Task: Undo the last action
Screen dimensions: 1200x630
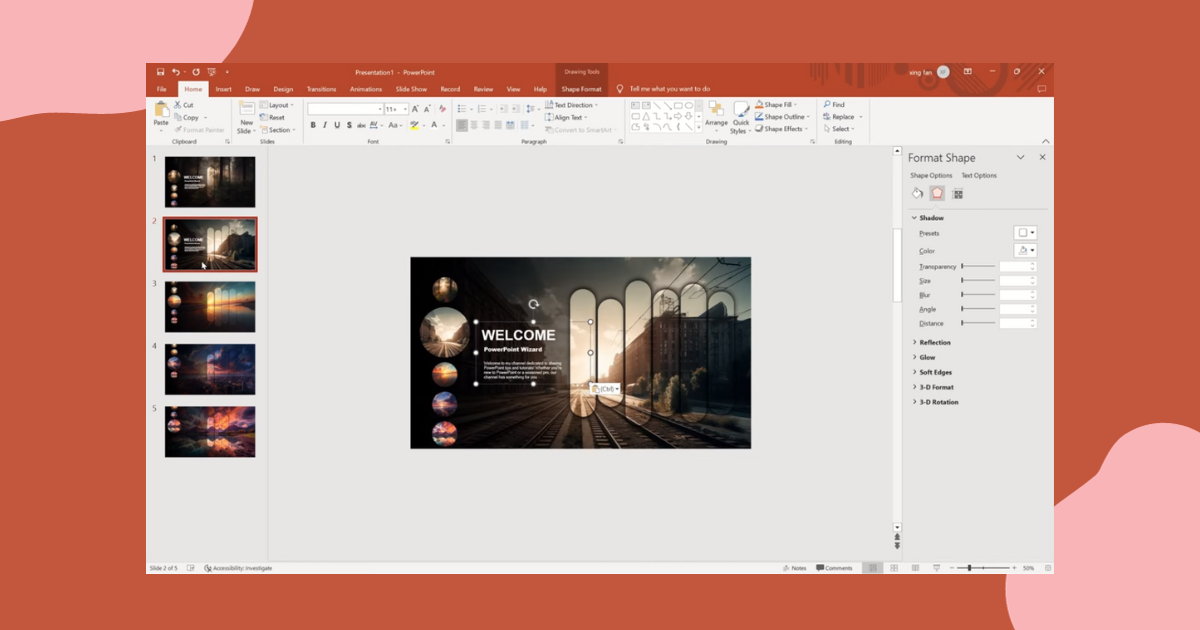Action: pos(175,72)
